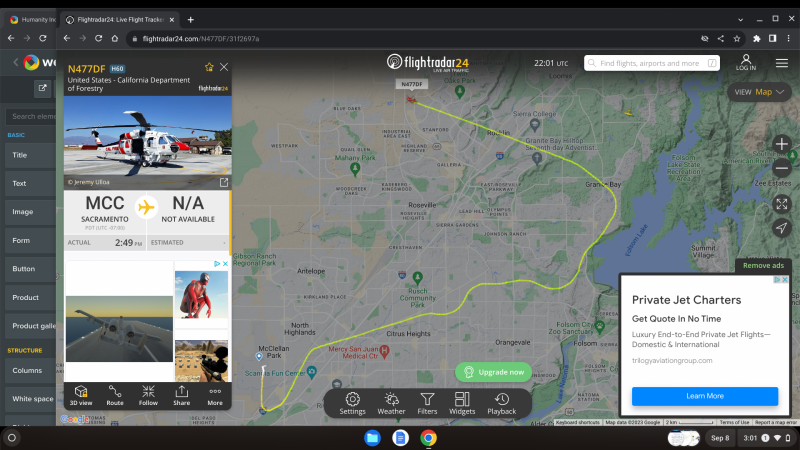Open Chrome from the shelf
Image resolution: width=800 pixels, height=450 pixels.
tap(429, 438)
